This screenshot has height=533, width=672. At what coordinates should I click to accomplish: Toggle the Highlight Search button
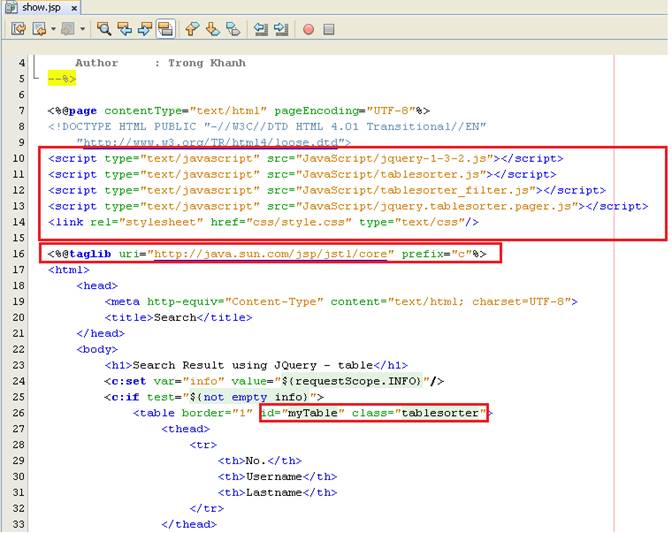point(165,29)
